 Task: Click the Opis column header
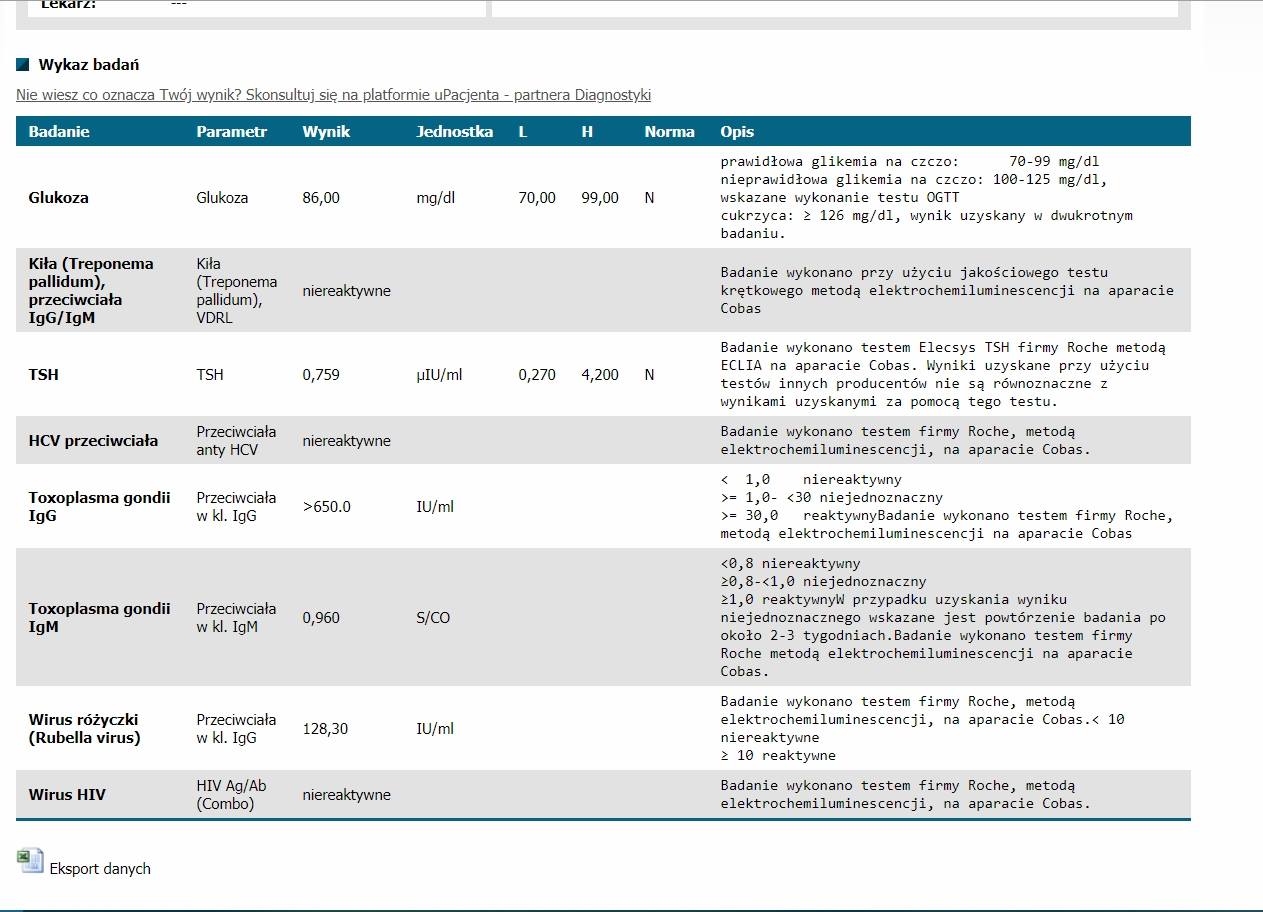click(x=737, y=132)
